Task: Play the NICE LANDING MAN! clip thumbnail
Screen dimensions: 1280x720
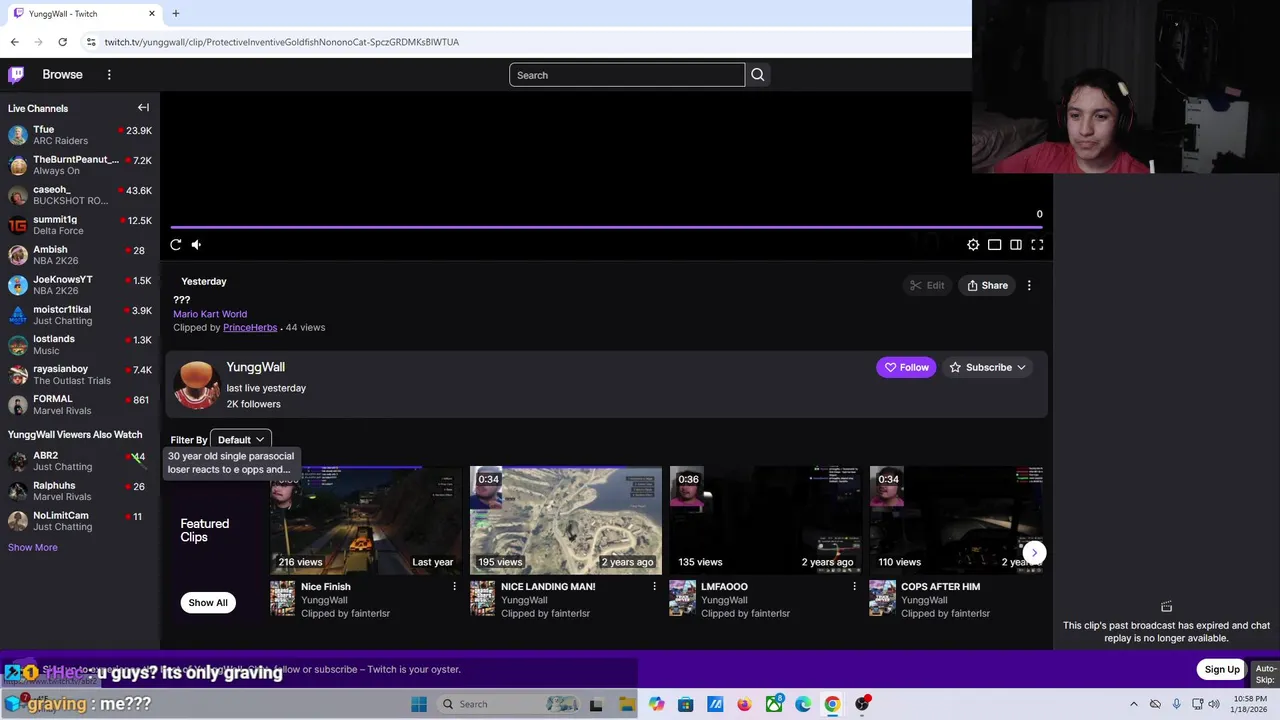Action: [566, 520]
